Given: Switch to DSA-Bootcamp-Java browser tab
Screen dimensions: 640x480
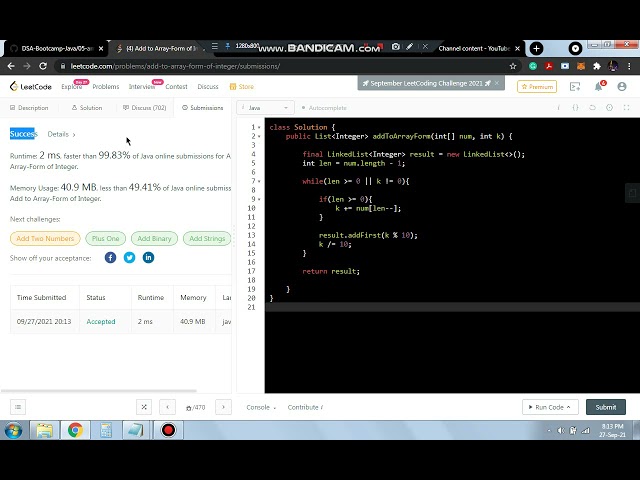Looking at the screenshot, I should 57,49.
